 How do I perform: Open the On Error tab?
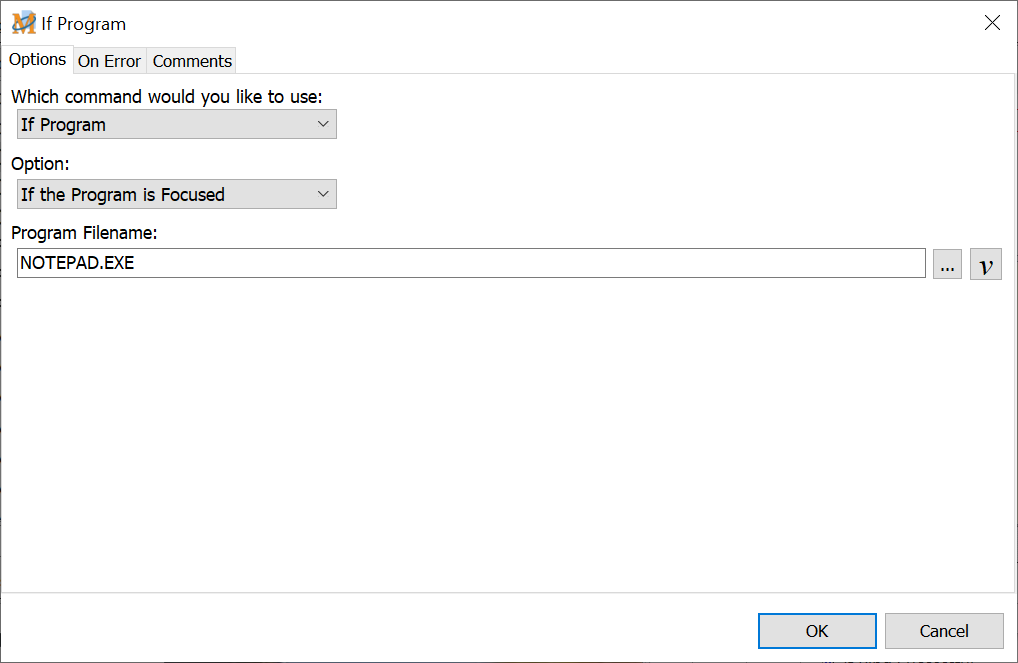(109, 61)
